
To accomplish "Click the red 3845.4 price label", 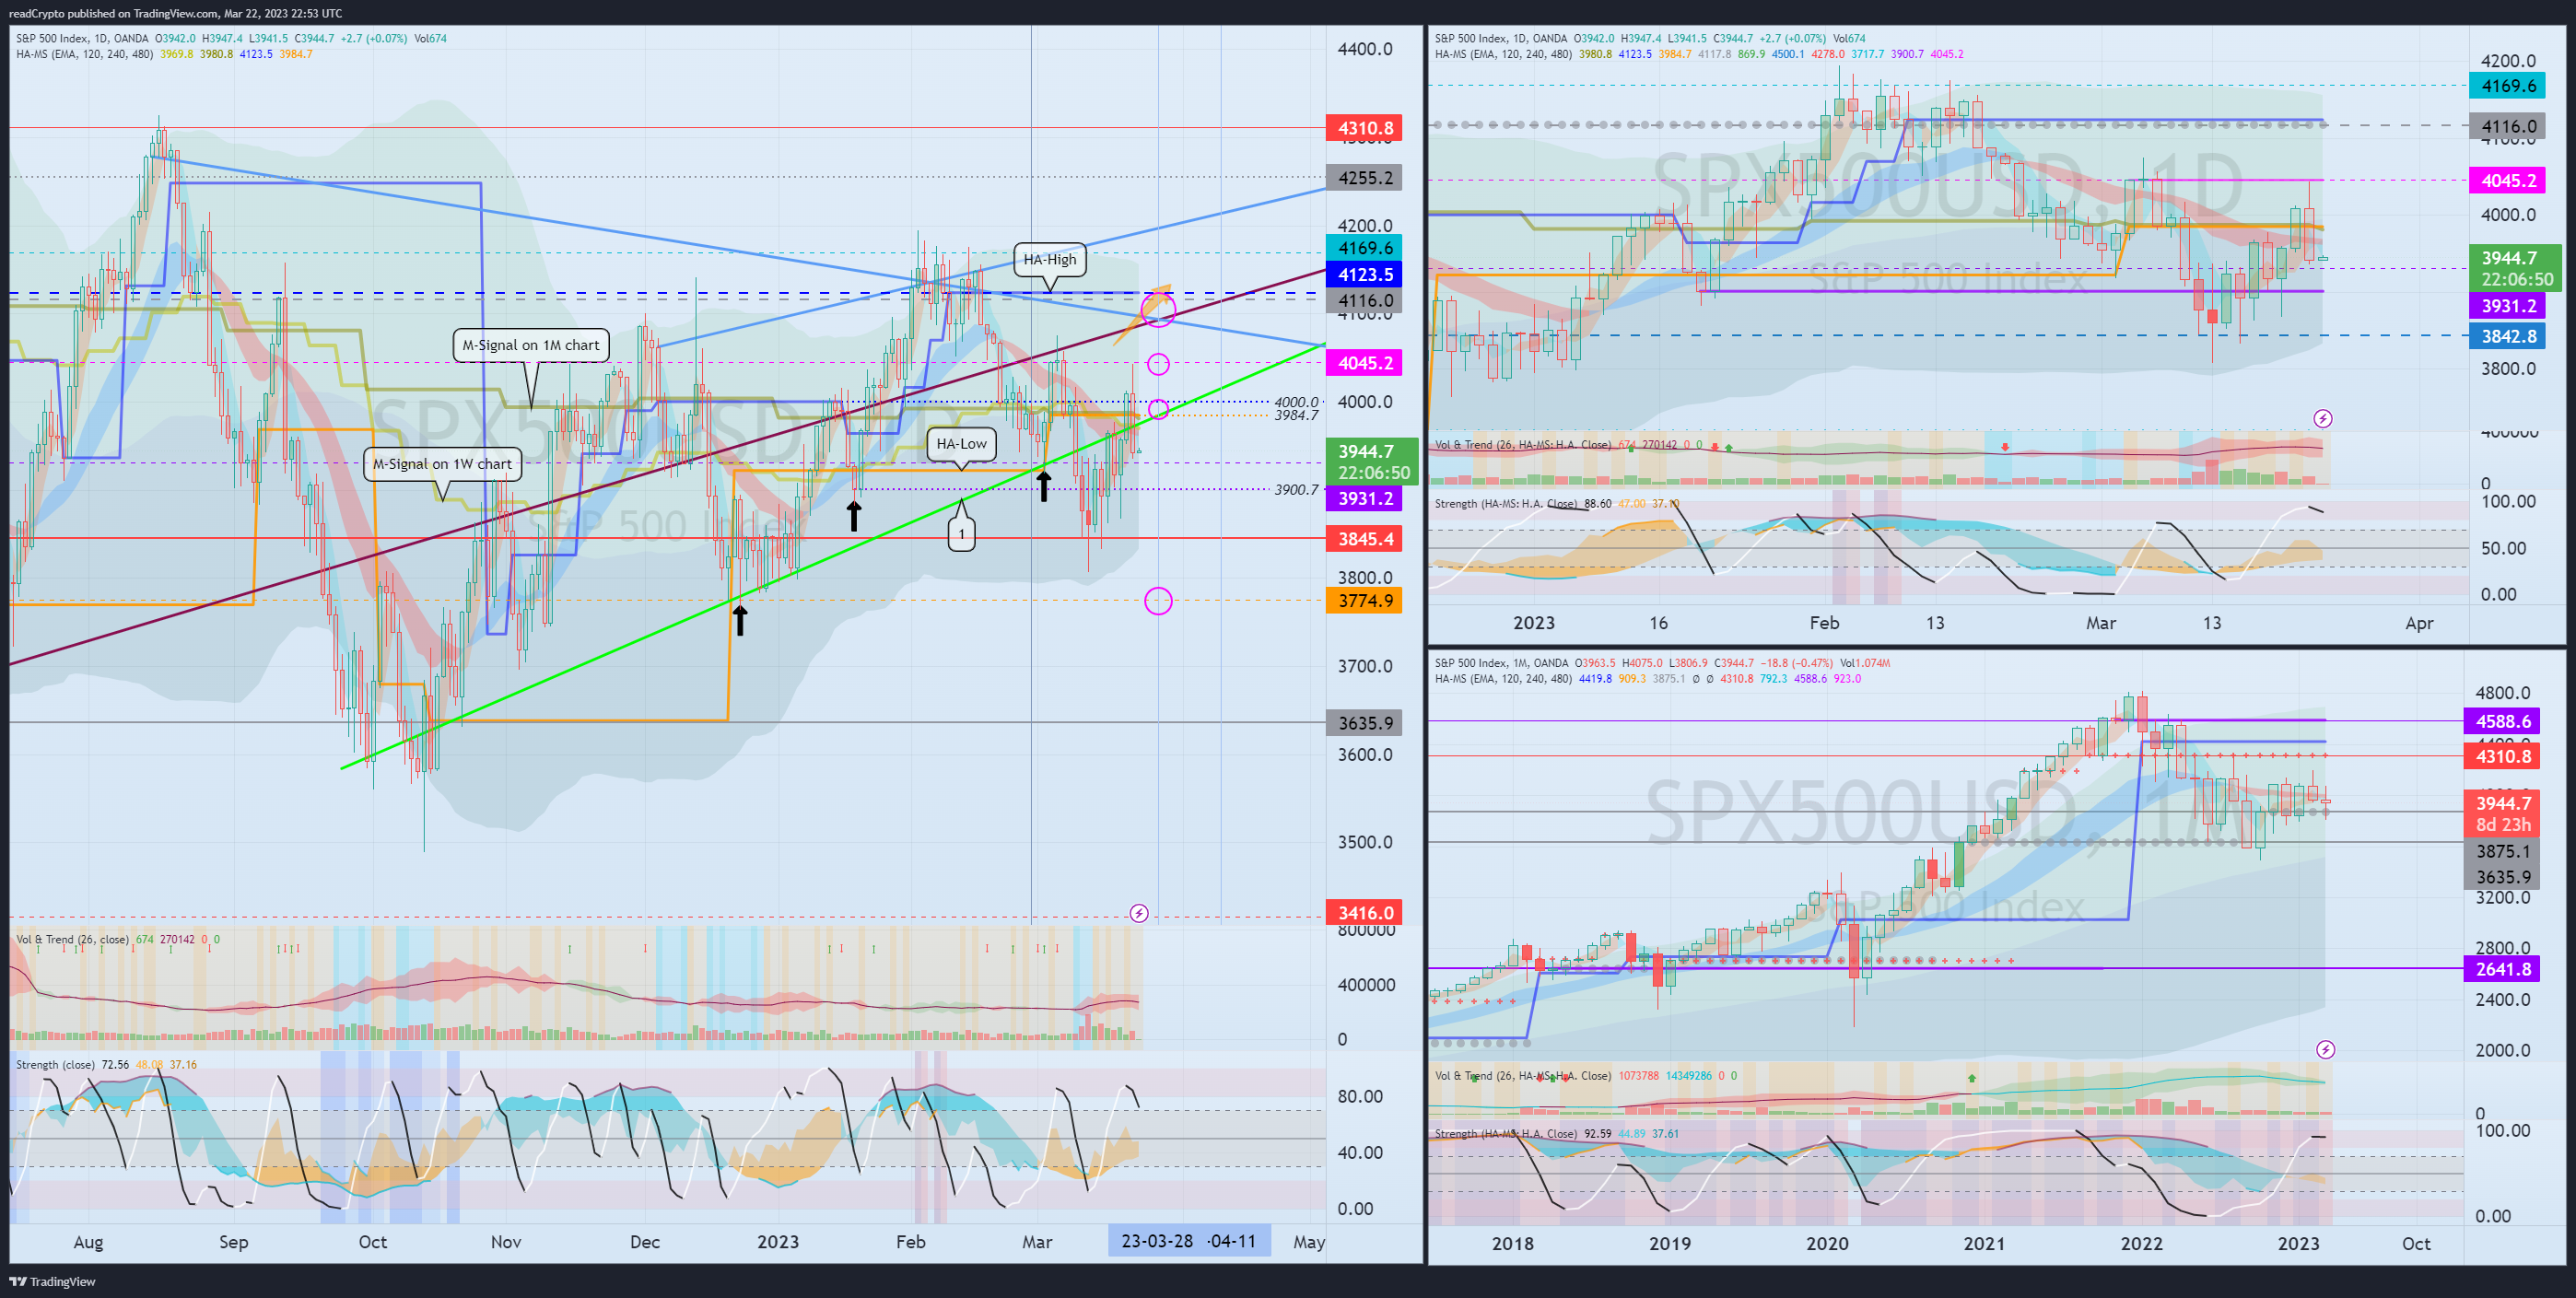I will (1364, 539).
